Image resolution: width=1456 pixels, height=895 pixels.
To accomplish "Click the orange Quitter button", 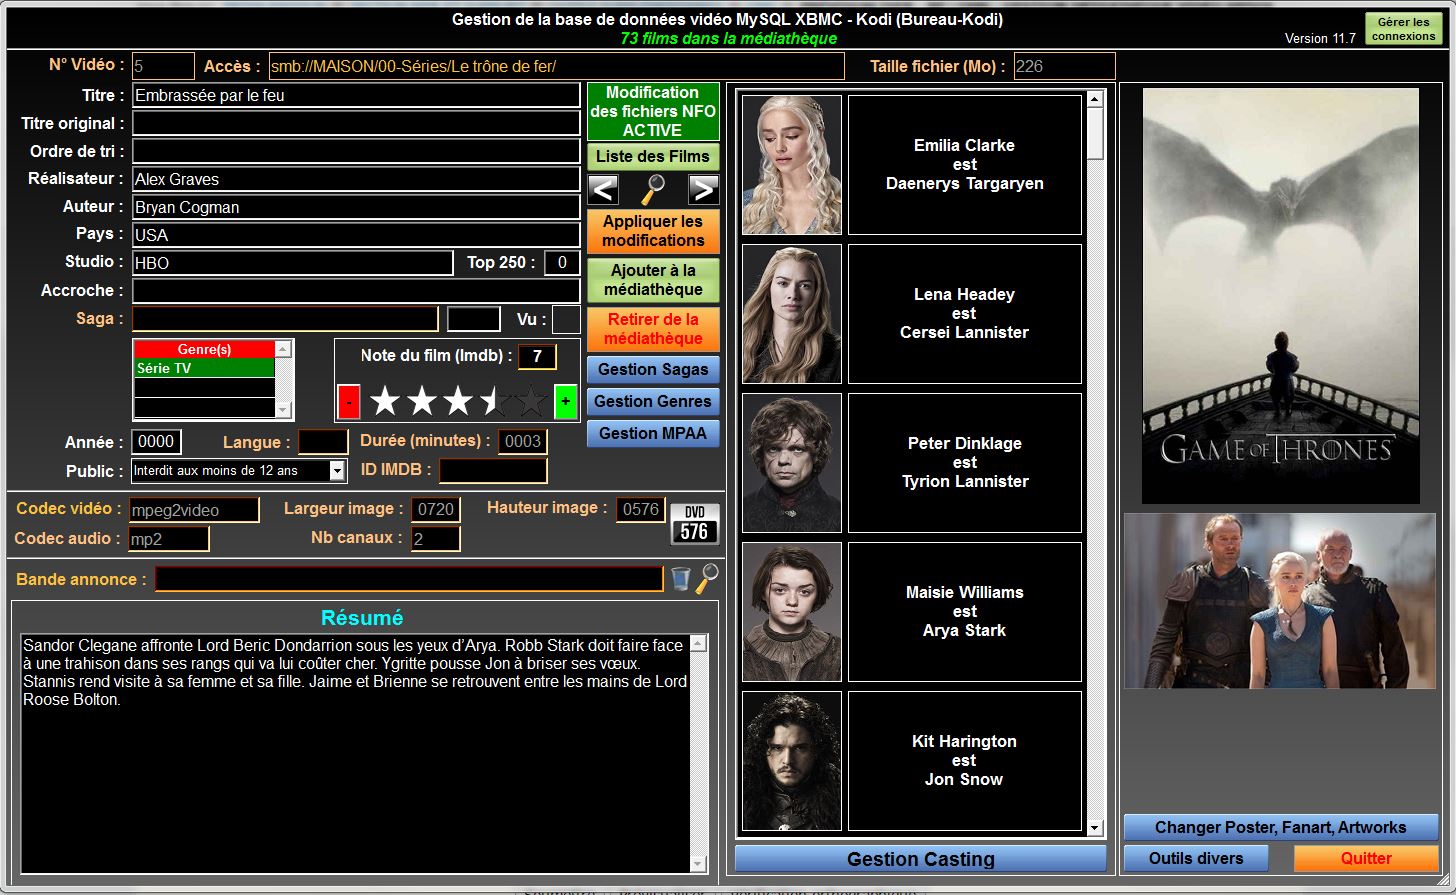I will (1366, 858).
